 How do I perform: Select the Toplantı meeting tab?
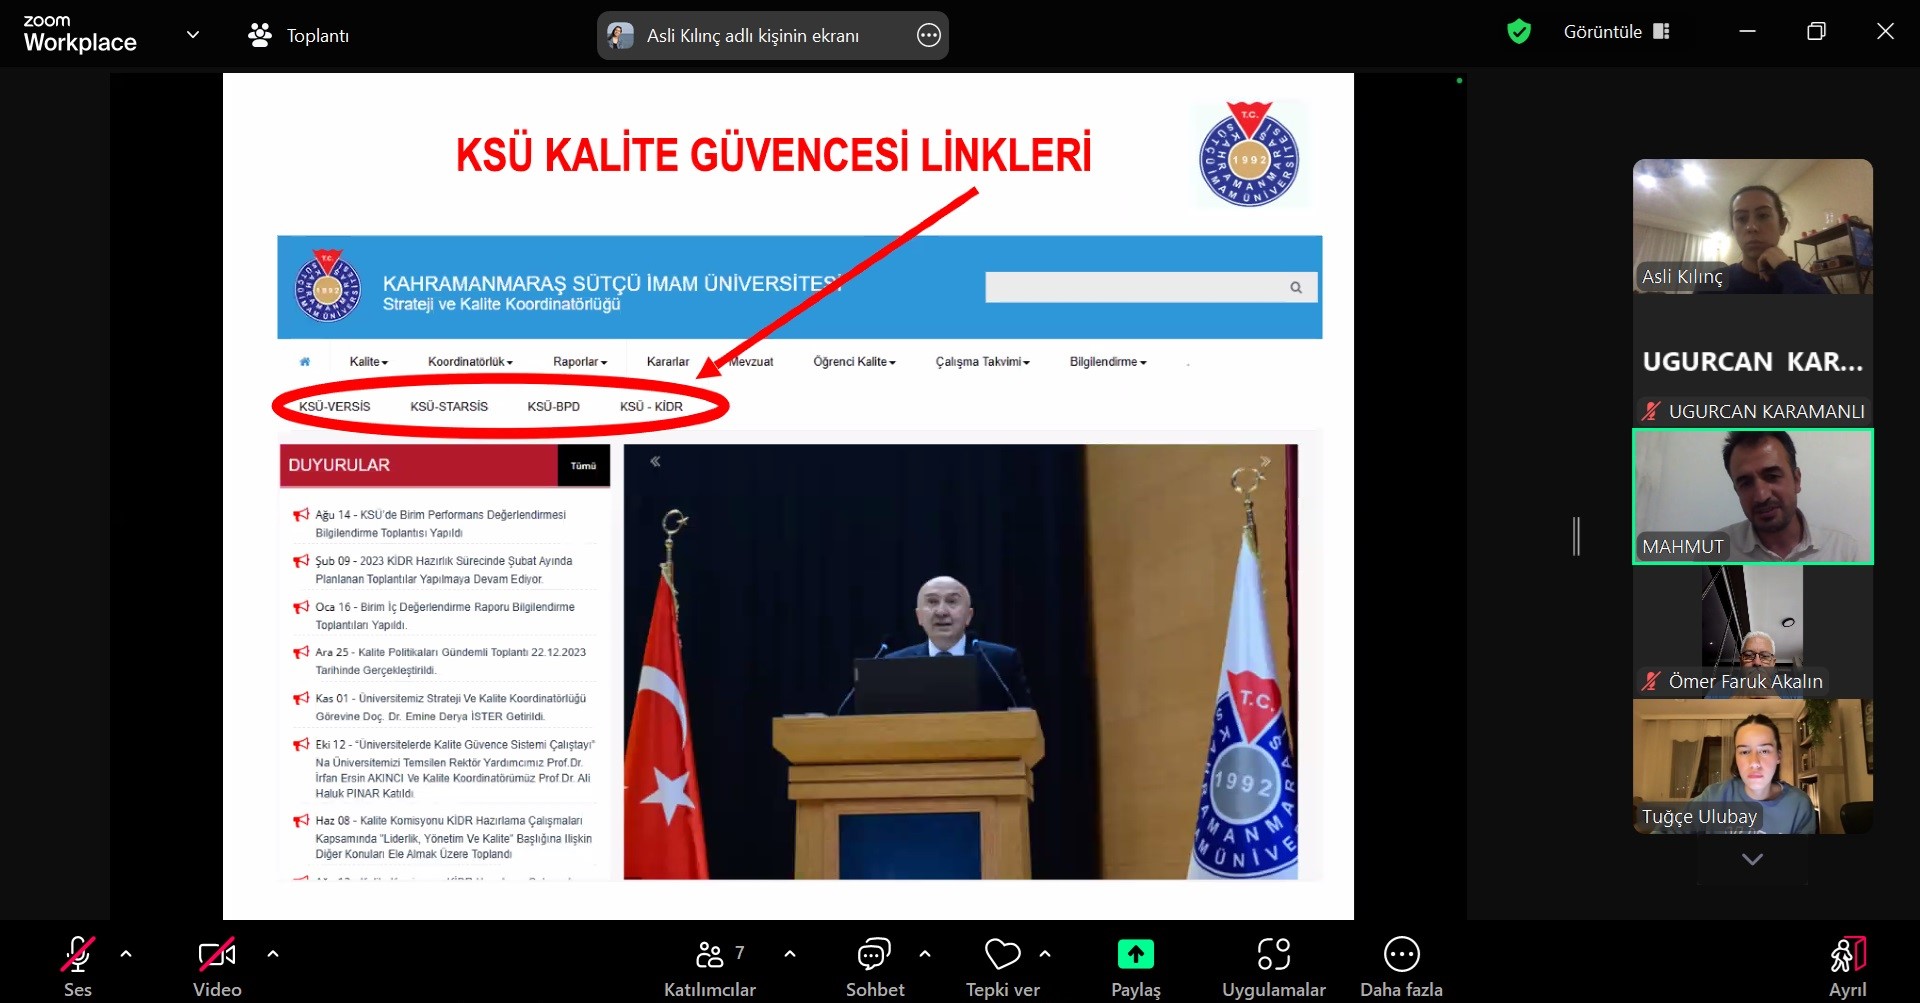tap(299, 36)
